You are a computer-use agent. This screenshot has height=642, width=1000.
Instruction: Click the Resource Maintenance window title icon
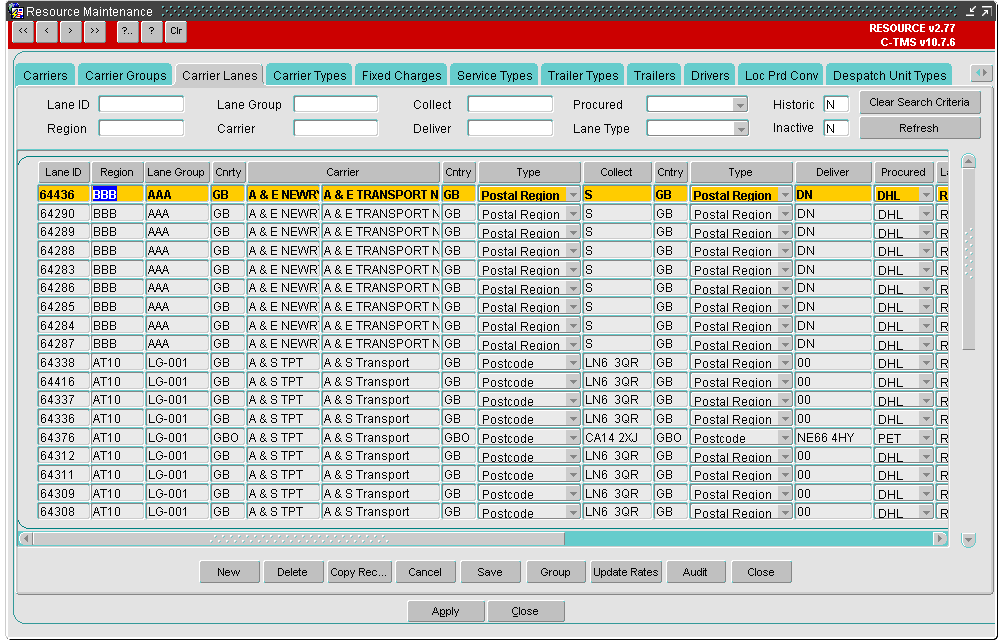pos(16,11)
